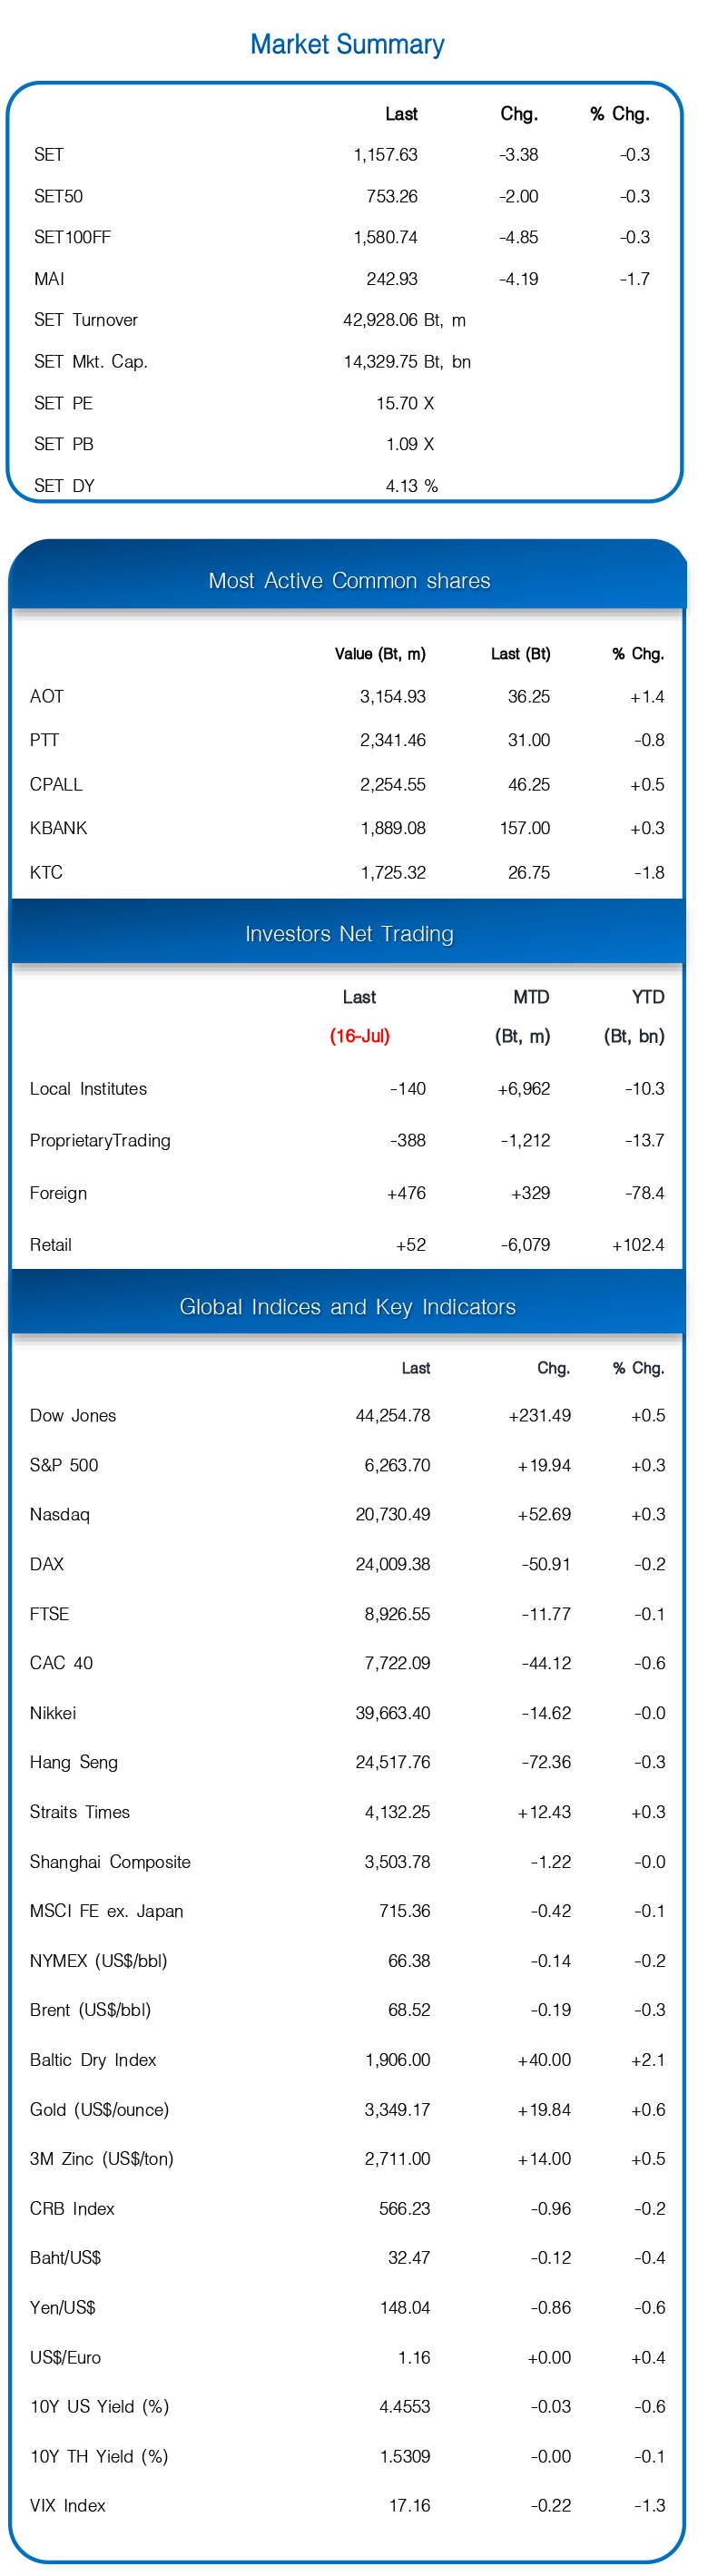Select the Gold (US$/ounce) row
708x2576 pixels.
(x=347, y=2110)
